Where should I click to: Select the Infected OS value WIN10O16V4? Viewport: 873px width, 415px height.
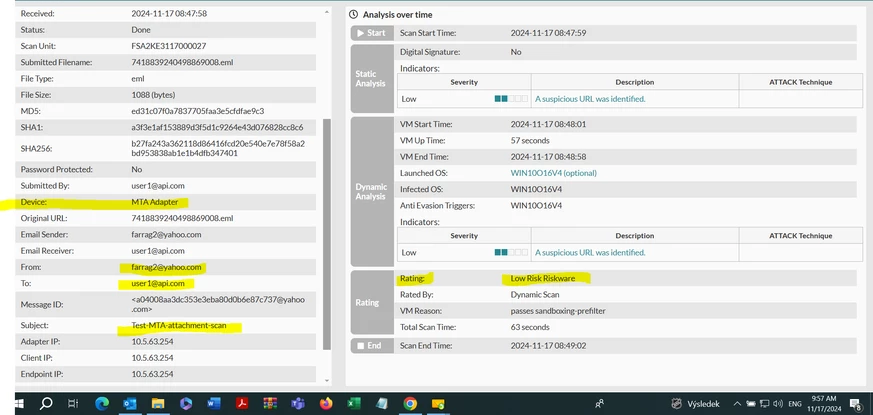(x=536, y=189)
